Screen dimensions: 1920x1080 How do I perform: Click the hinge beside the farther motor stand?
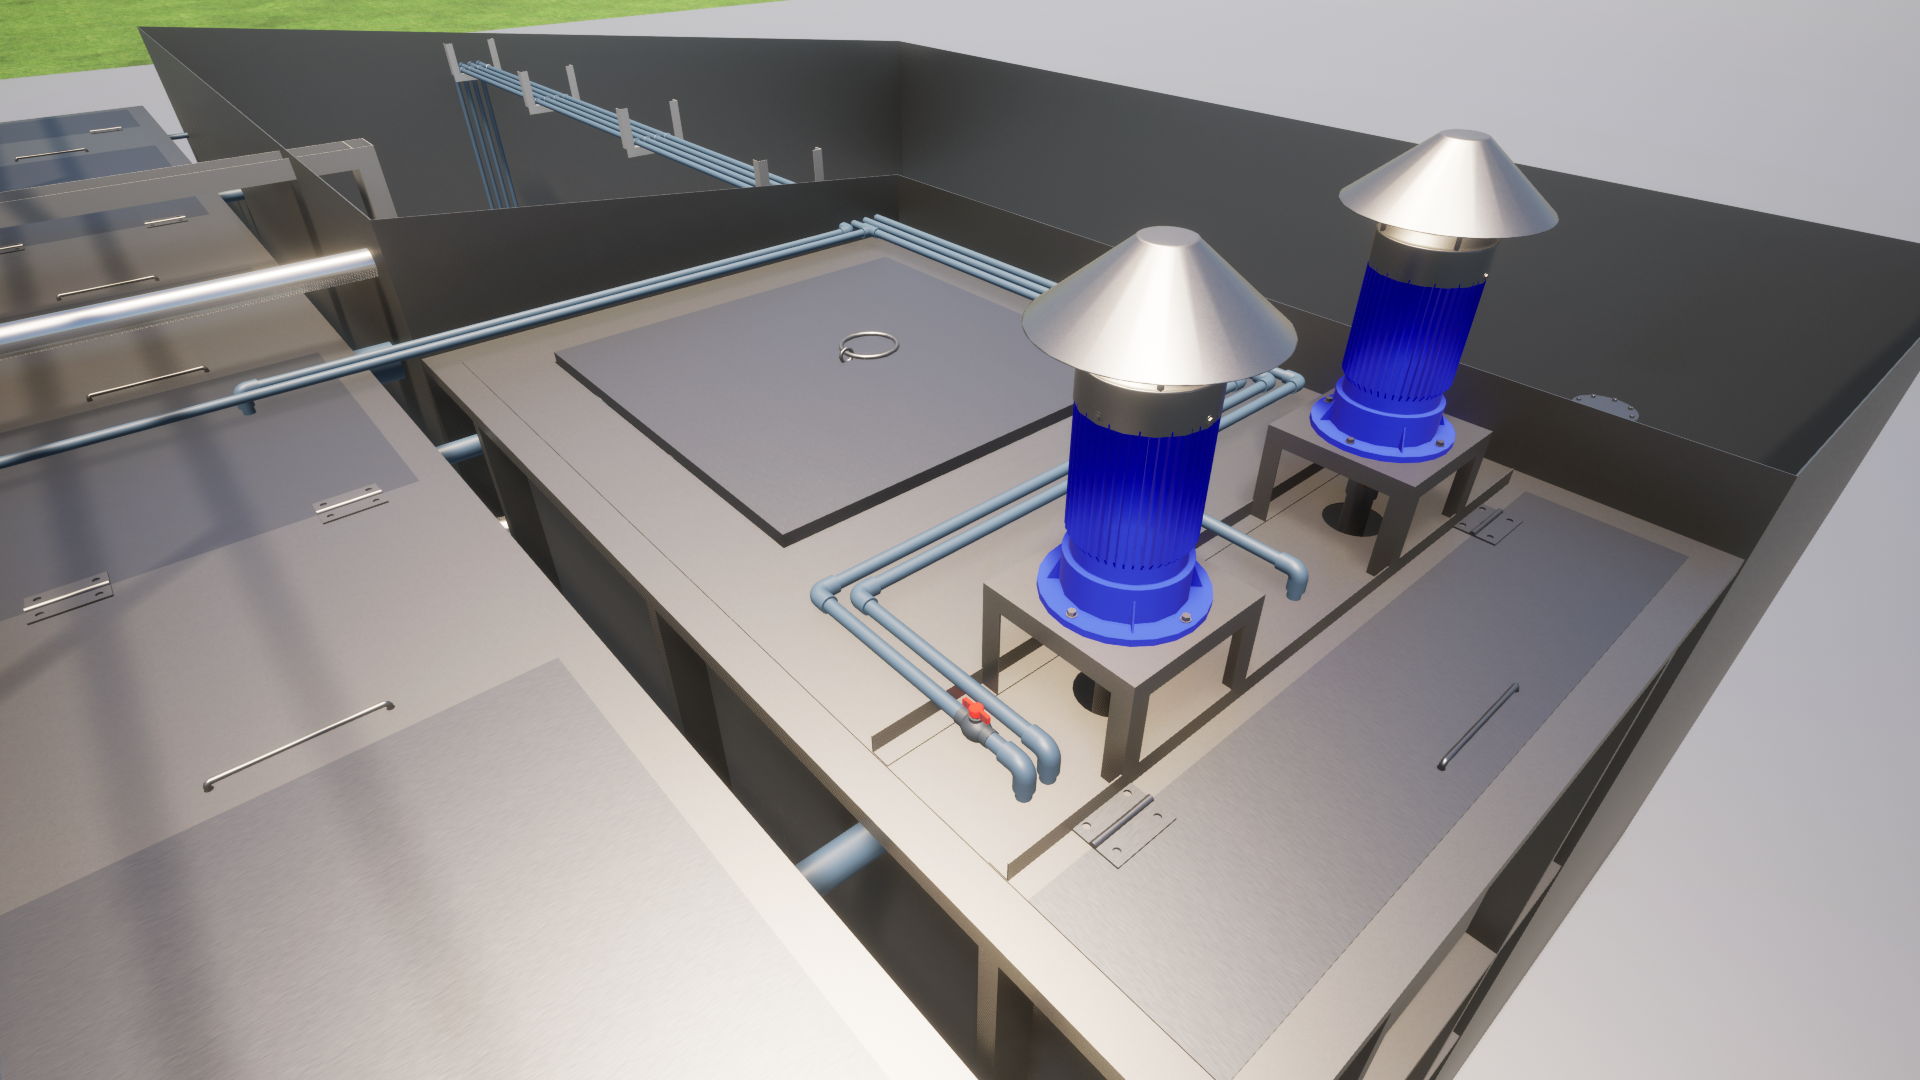[x=1488, y=523]
